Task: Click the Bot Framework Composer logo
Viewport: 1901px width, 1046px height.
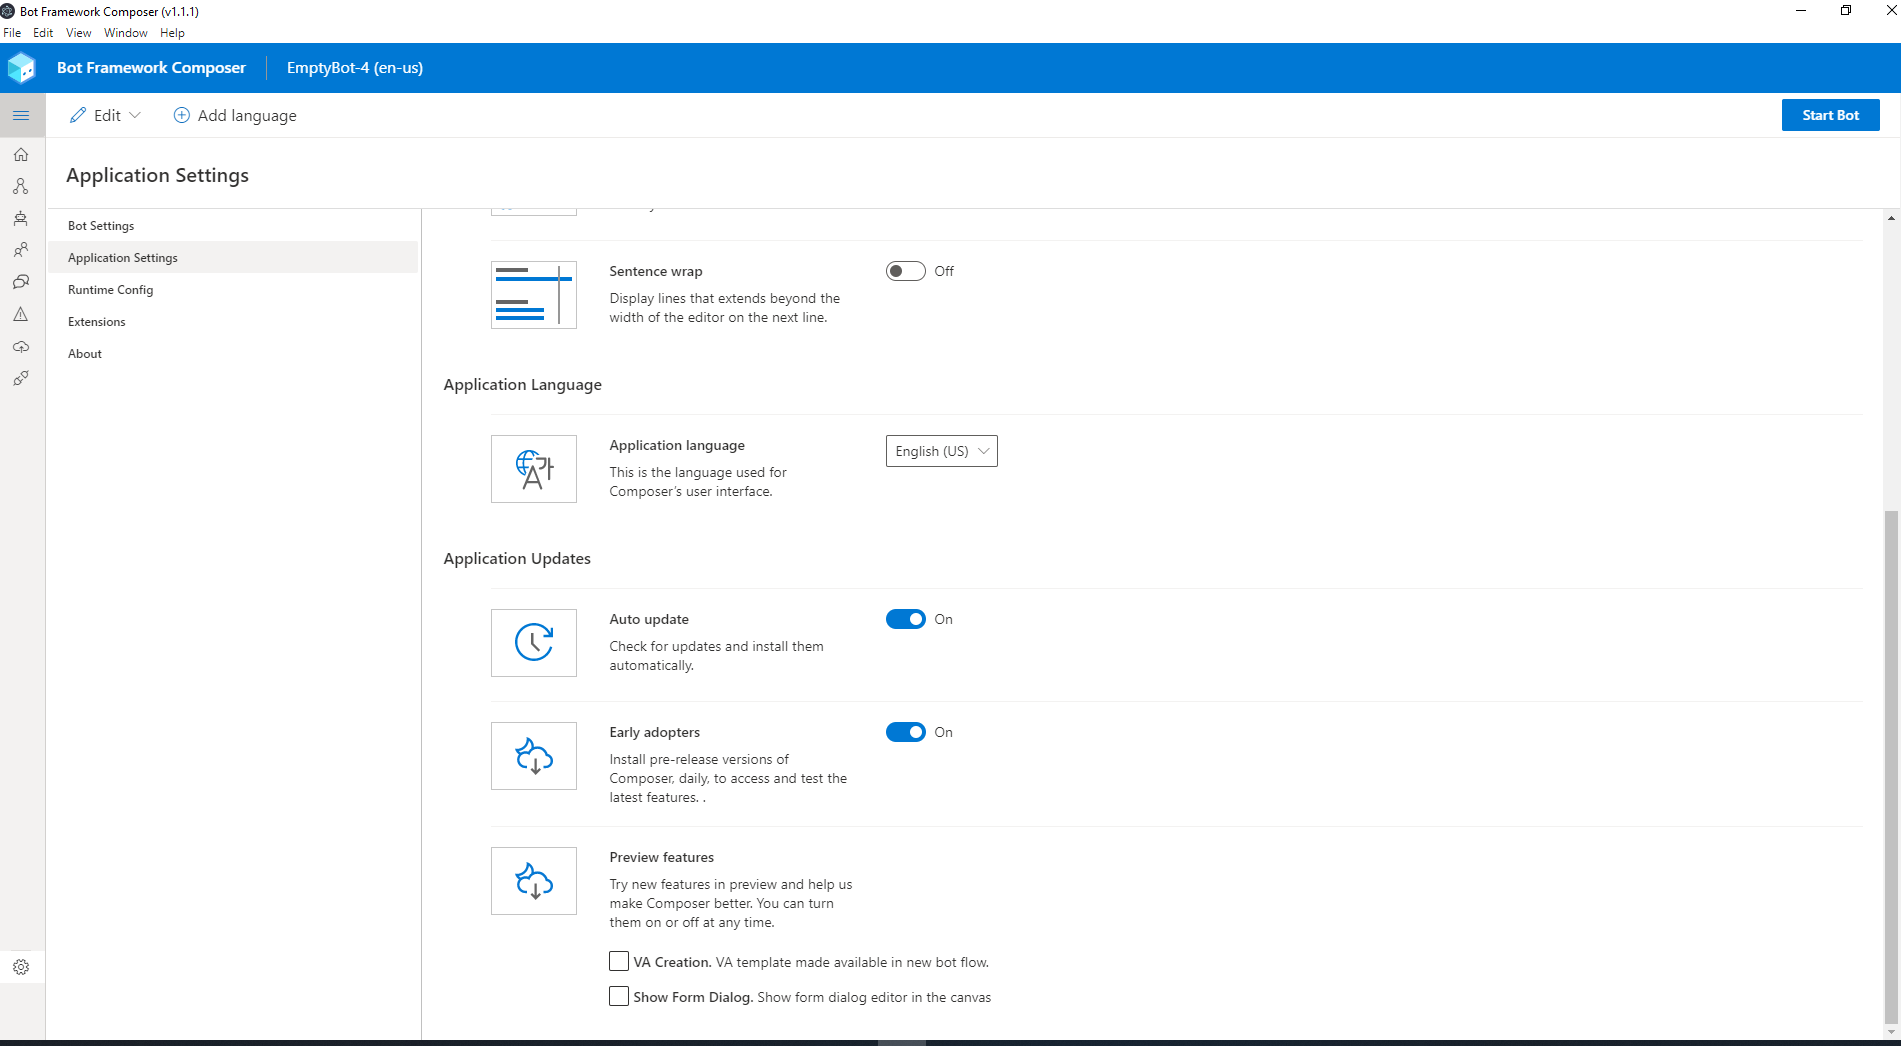Action: 21,68
